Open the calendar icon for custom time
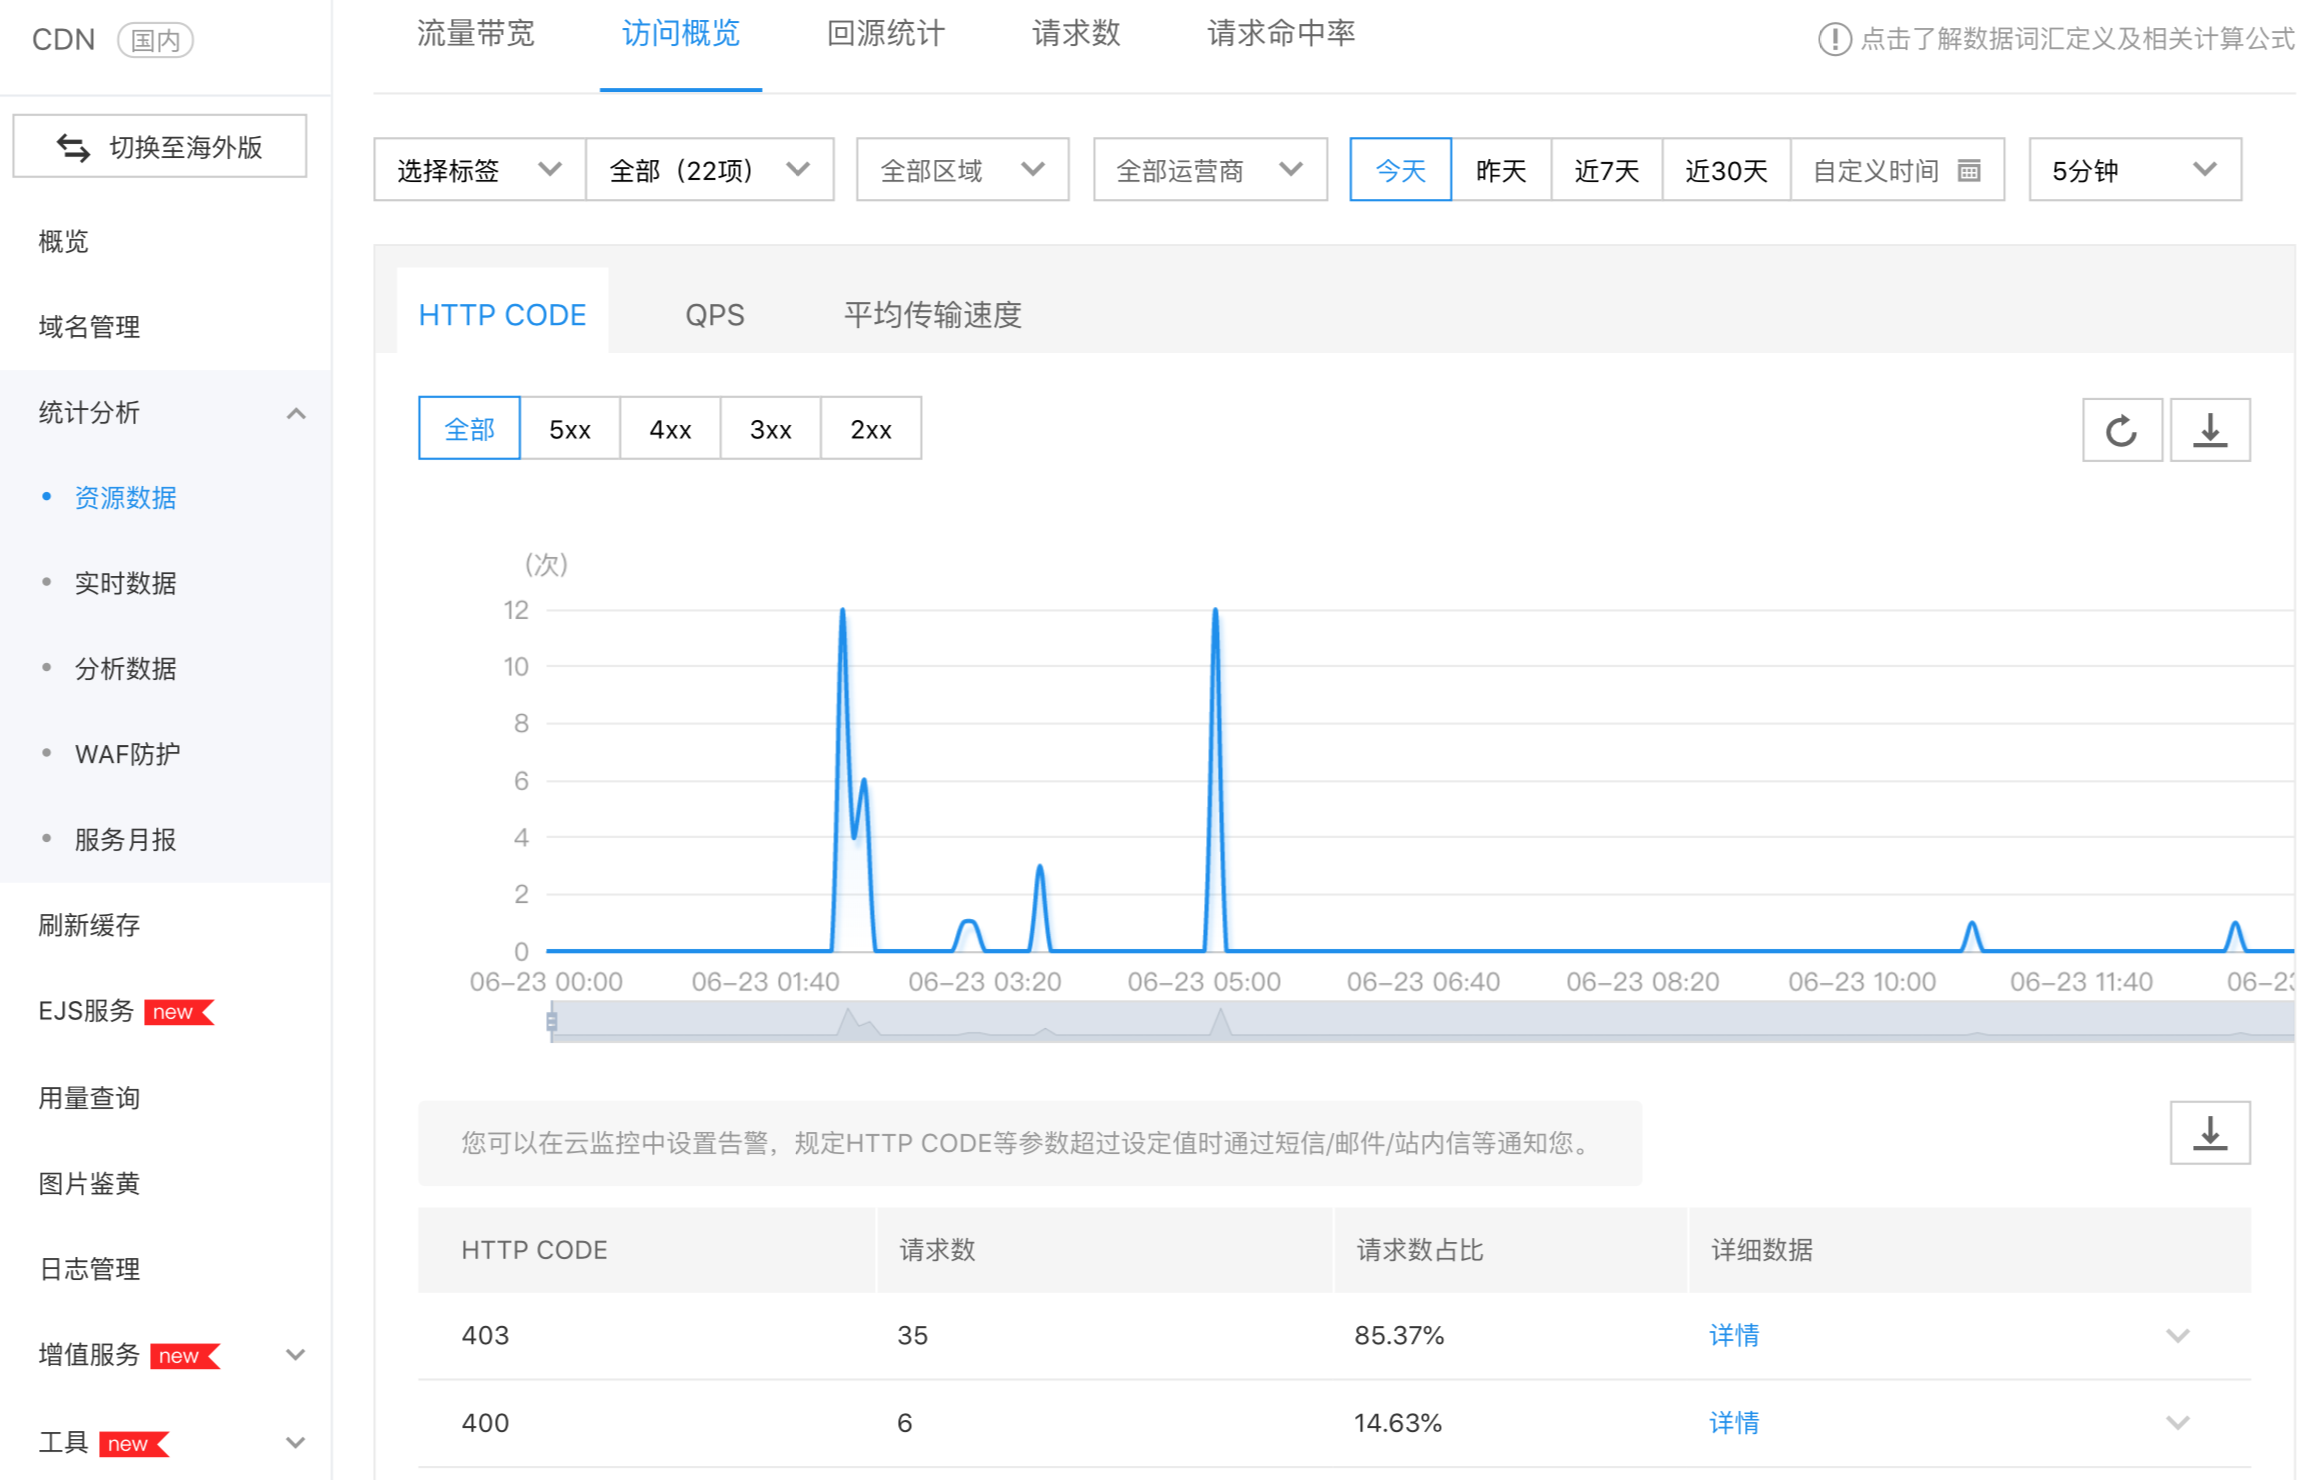2314x1480 pixels. click(x=1968, y=171)
